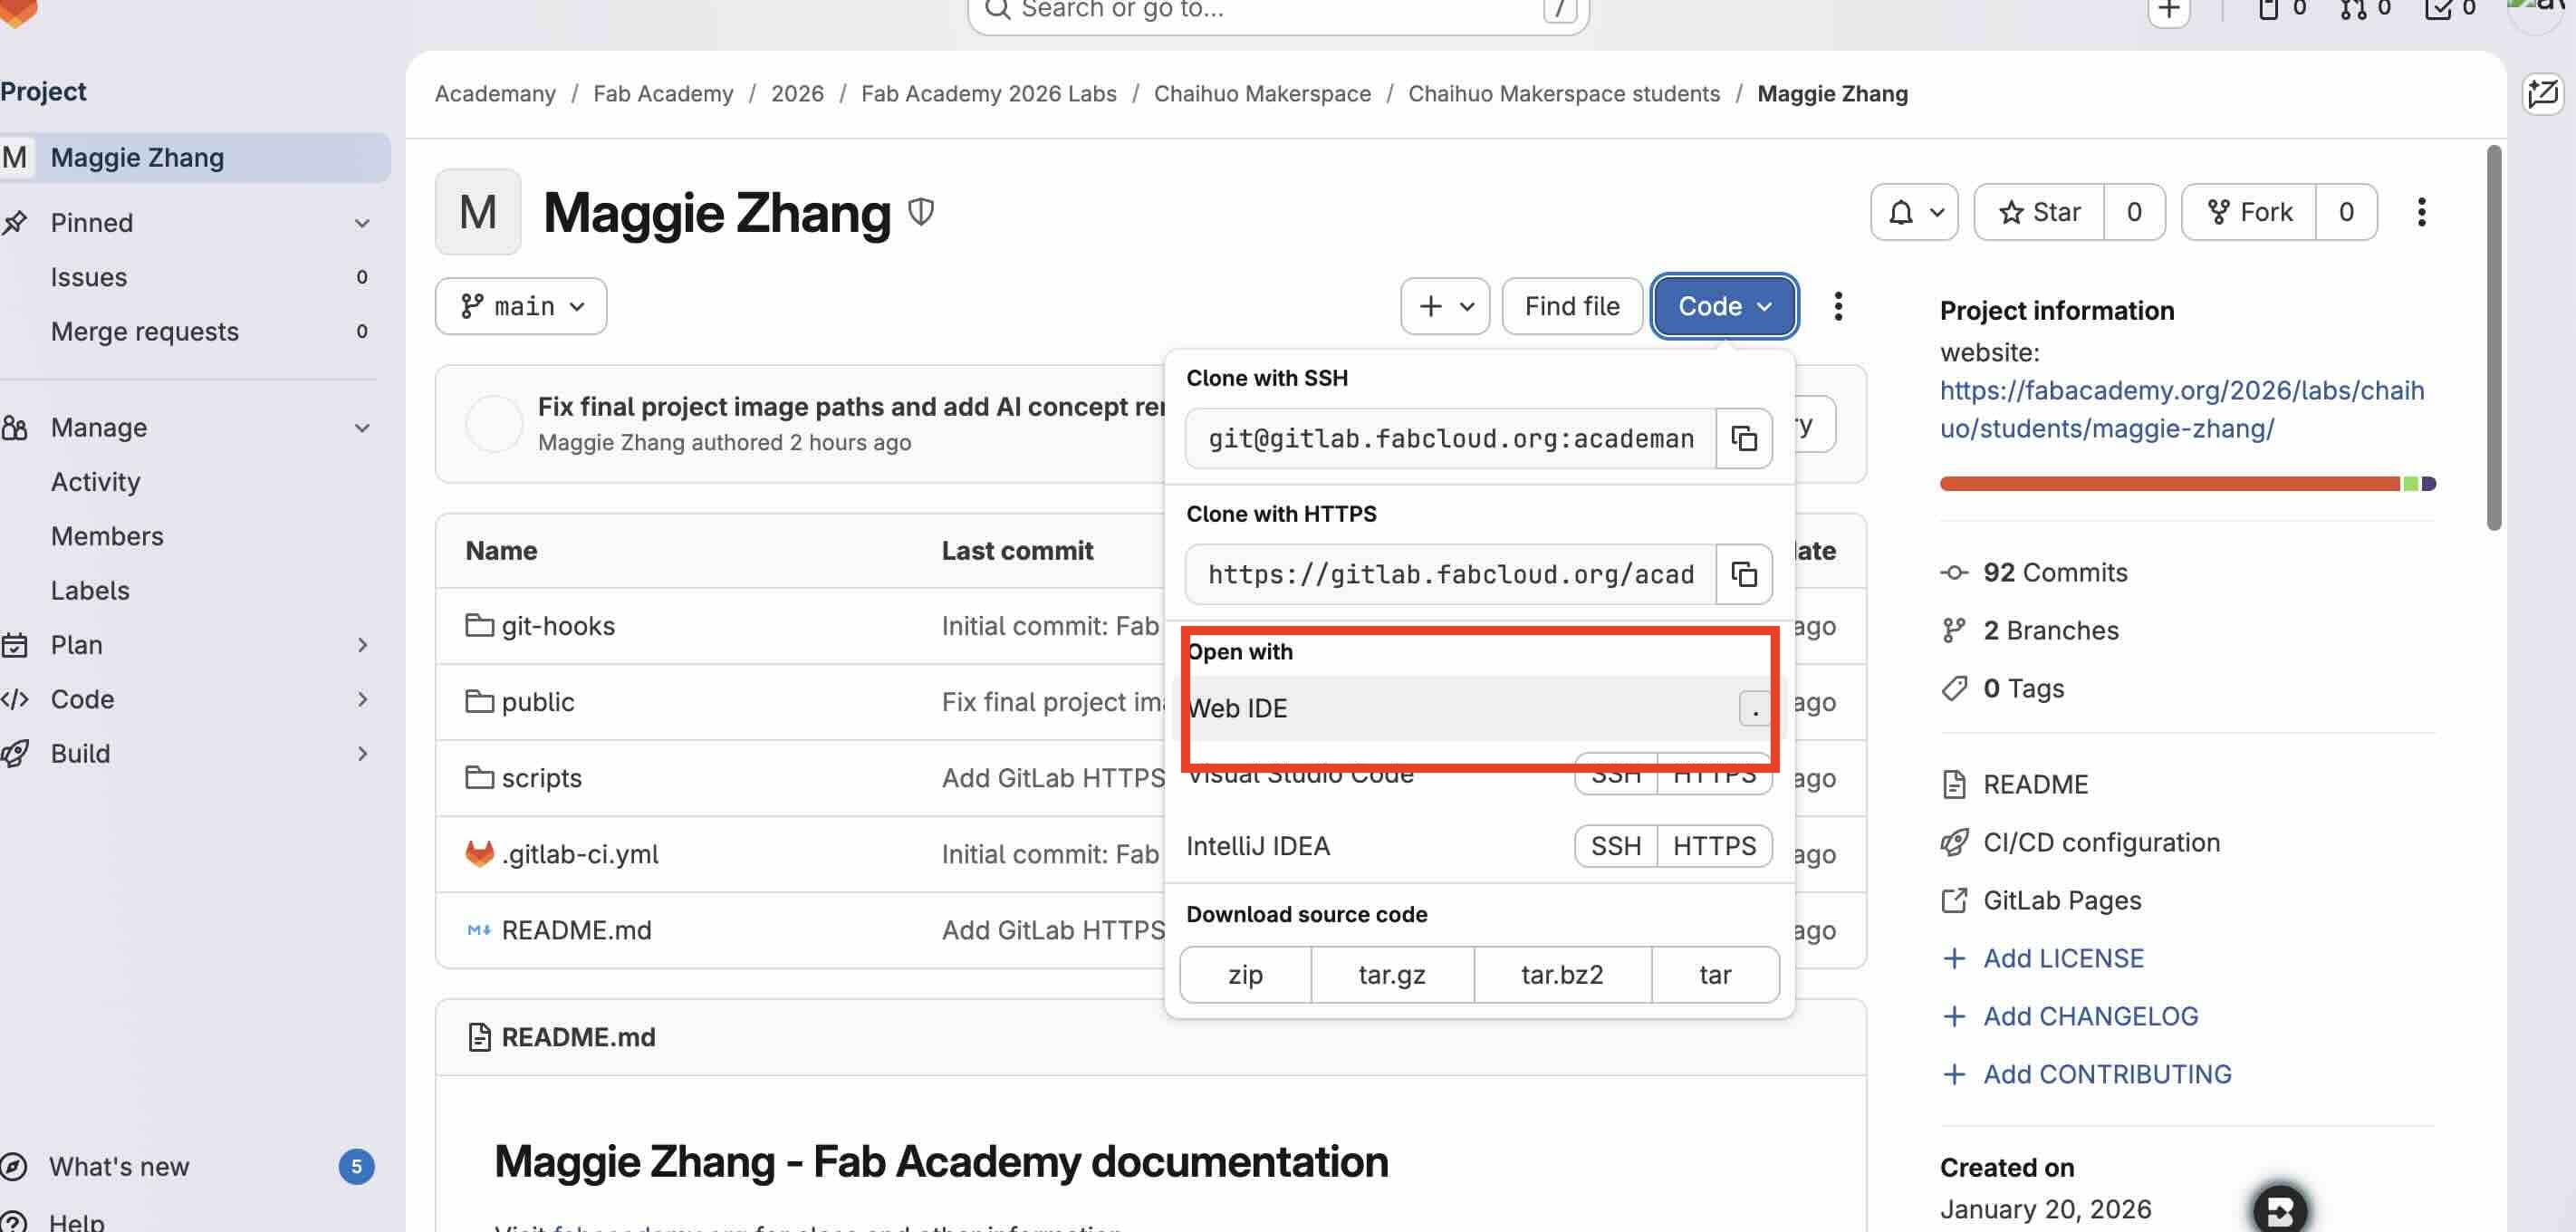Select the Fab Academy breadcrumb item
The height and width of the screenshot is (1232, 2576).
coord(663,93)
